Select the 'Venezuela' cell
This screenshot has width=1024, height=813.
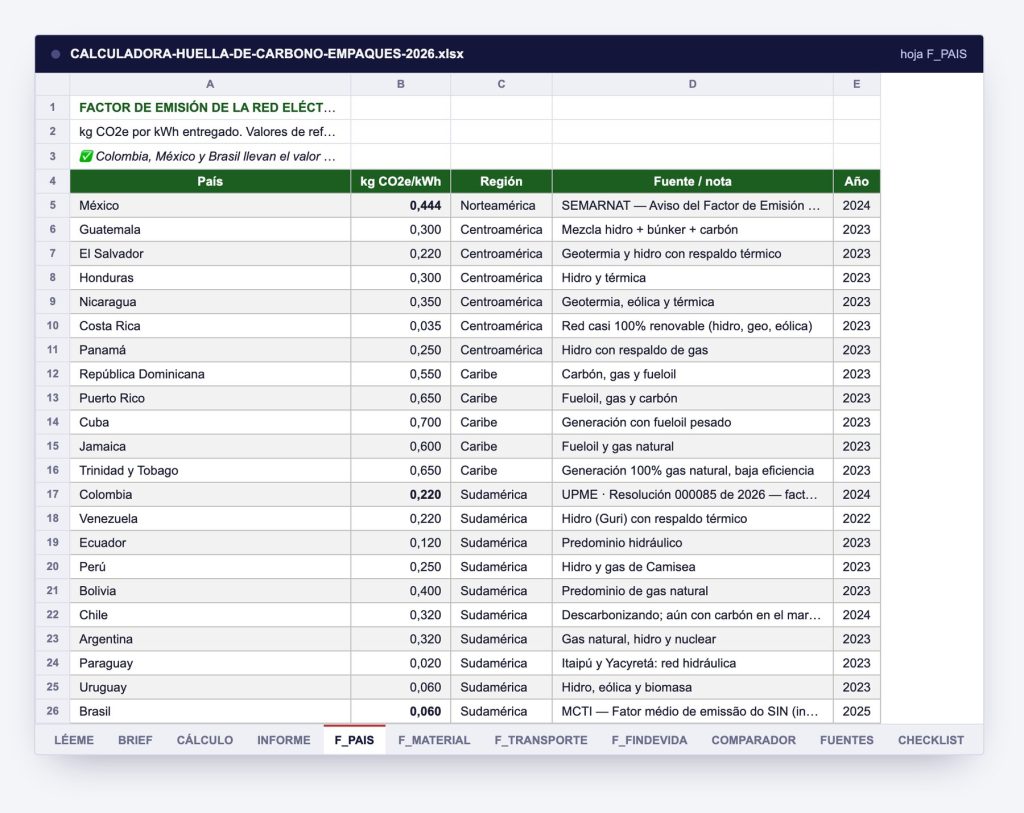tap(210, 518)
